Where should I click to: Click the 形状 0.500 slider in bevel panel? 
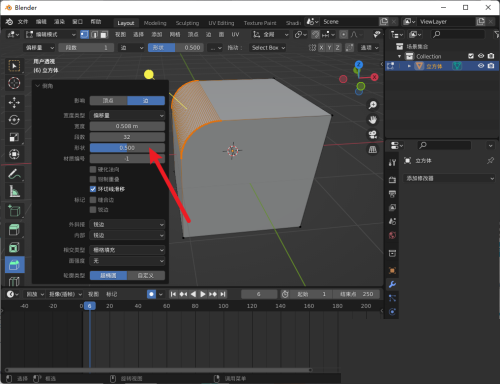coord(127,148)
